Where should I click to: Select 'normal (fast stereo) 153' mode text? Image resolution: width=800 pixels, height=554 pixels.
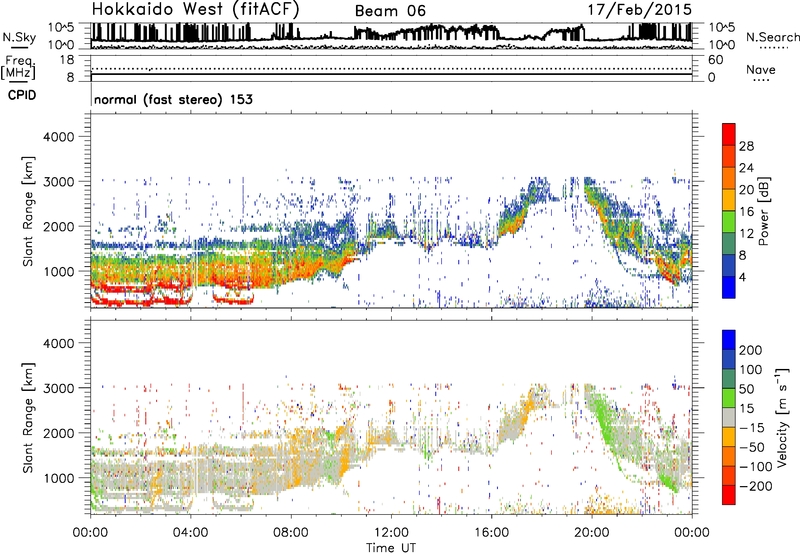(x=173, y=99)
